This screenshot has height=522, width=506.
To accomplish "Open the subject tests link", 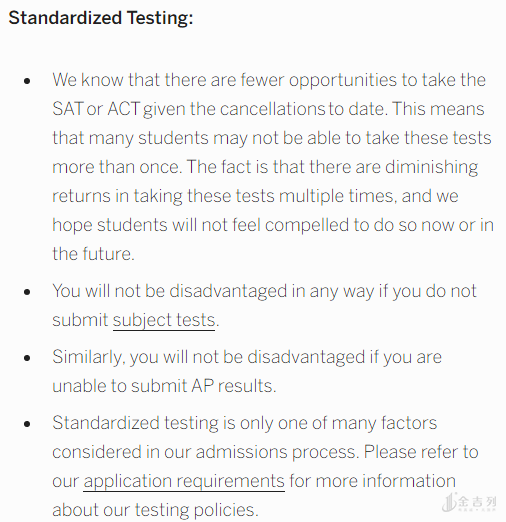I will coord(164,320).
